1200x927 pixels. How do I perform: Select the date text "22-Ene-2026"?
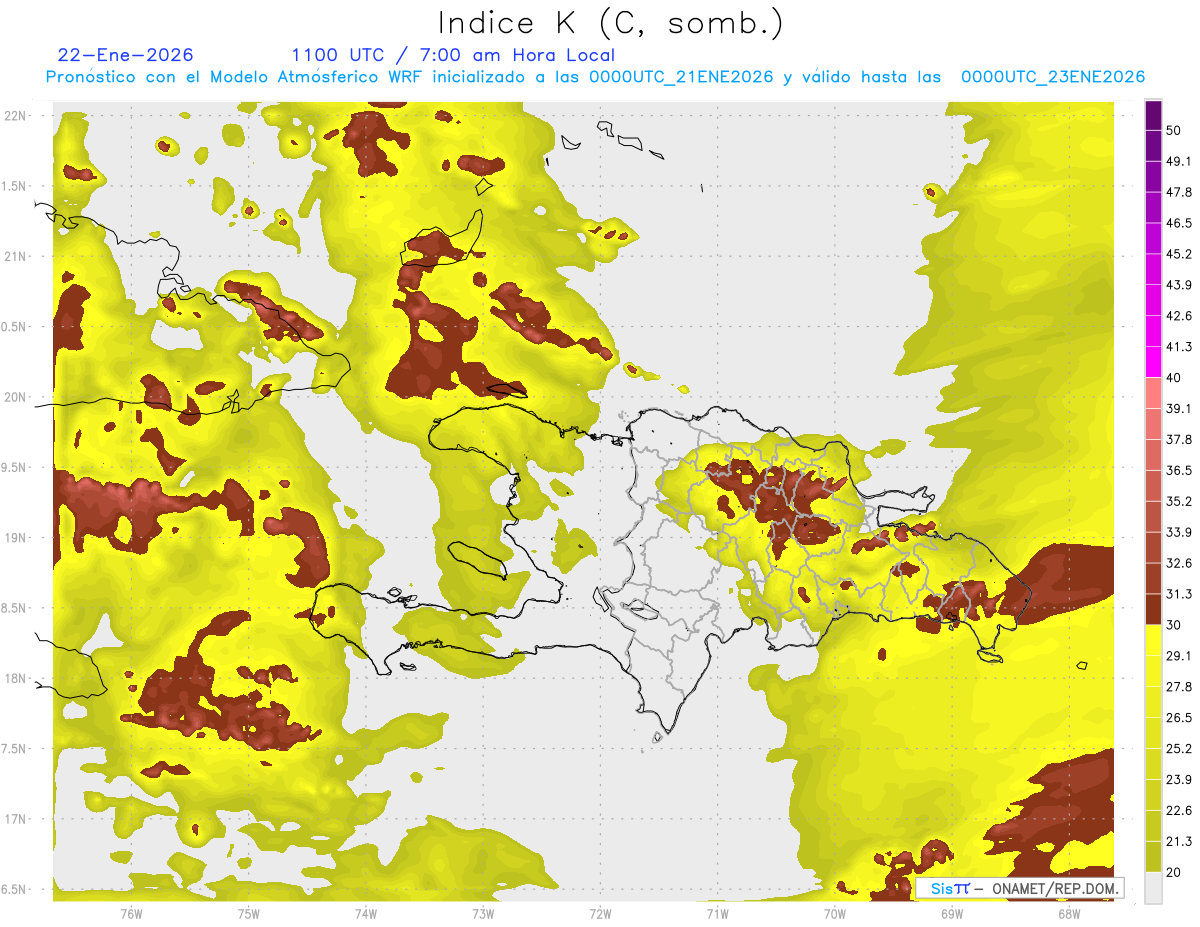click(x=126, y=55)
